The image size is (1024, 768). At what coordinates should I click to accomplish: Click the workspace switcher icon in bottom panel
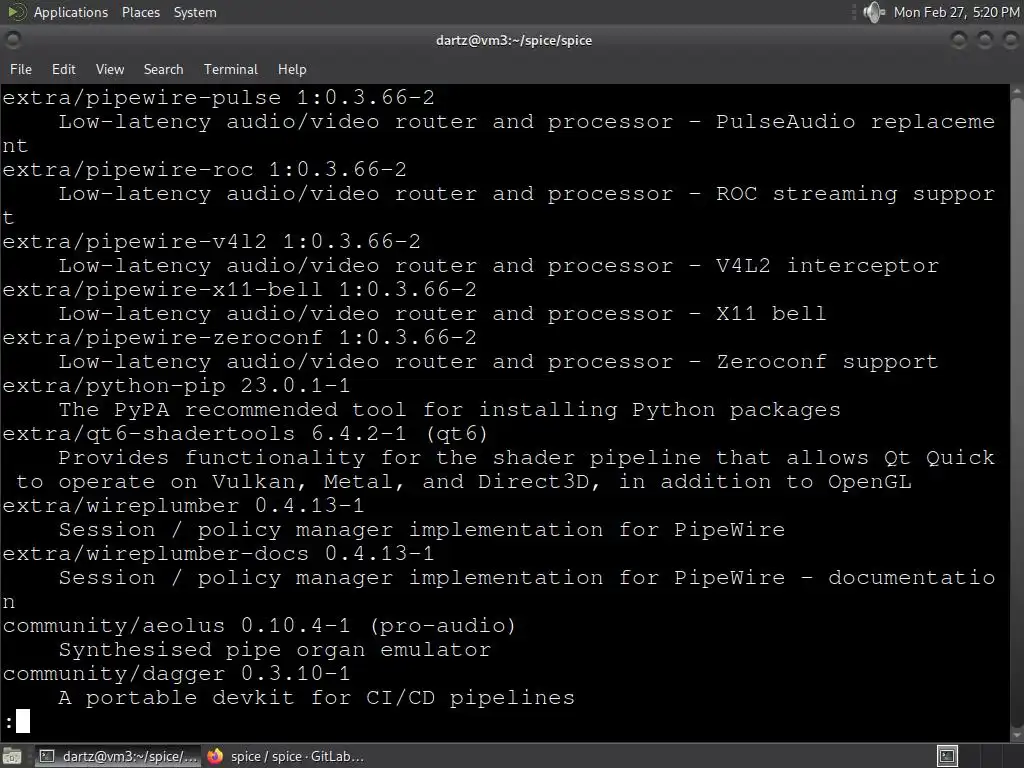coord(948,756)
